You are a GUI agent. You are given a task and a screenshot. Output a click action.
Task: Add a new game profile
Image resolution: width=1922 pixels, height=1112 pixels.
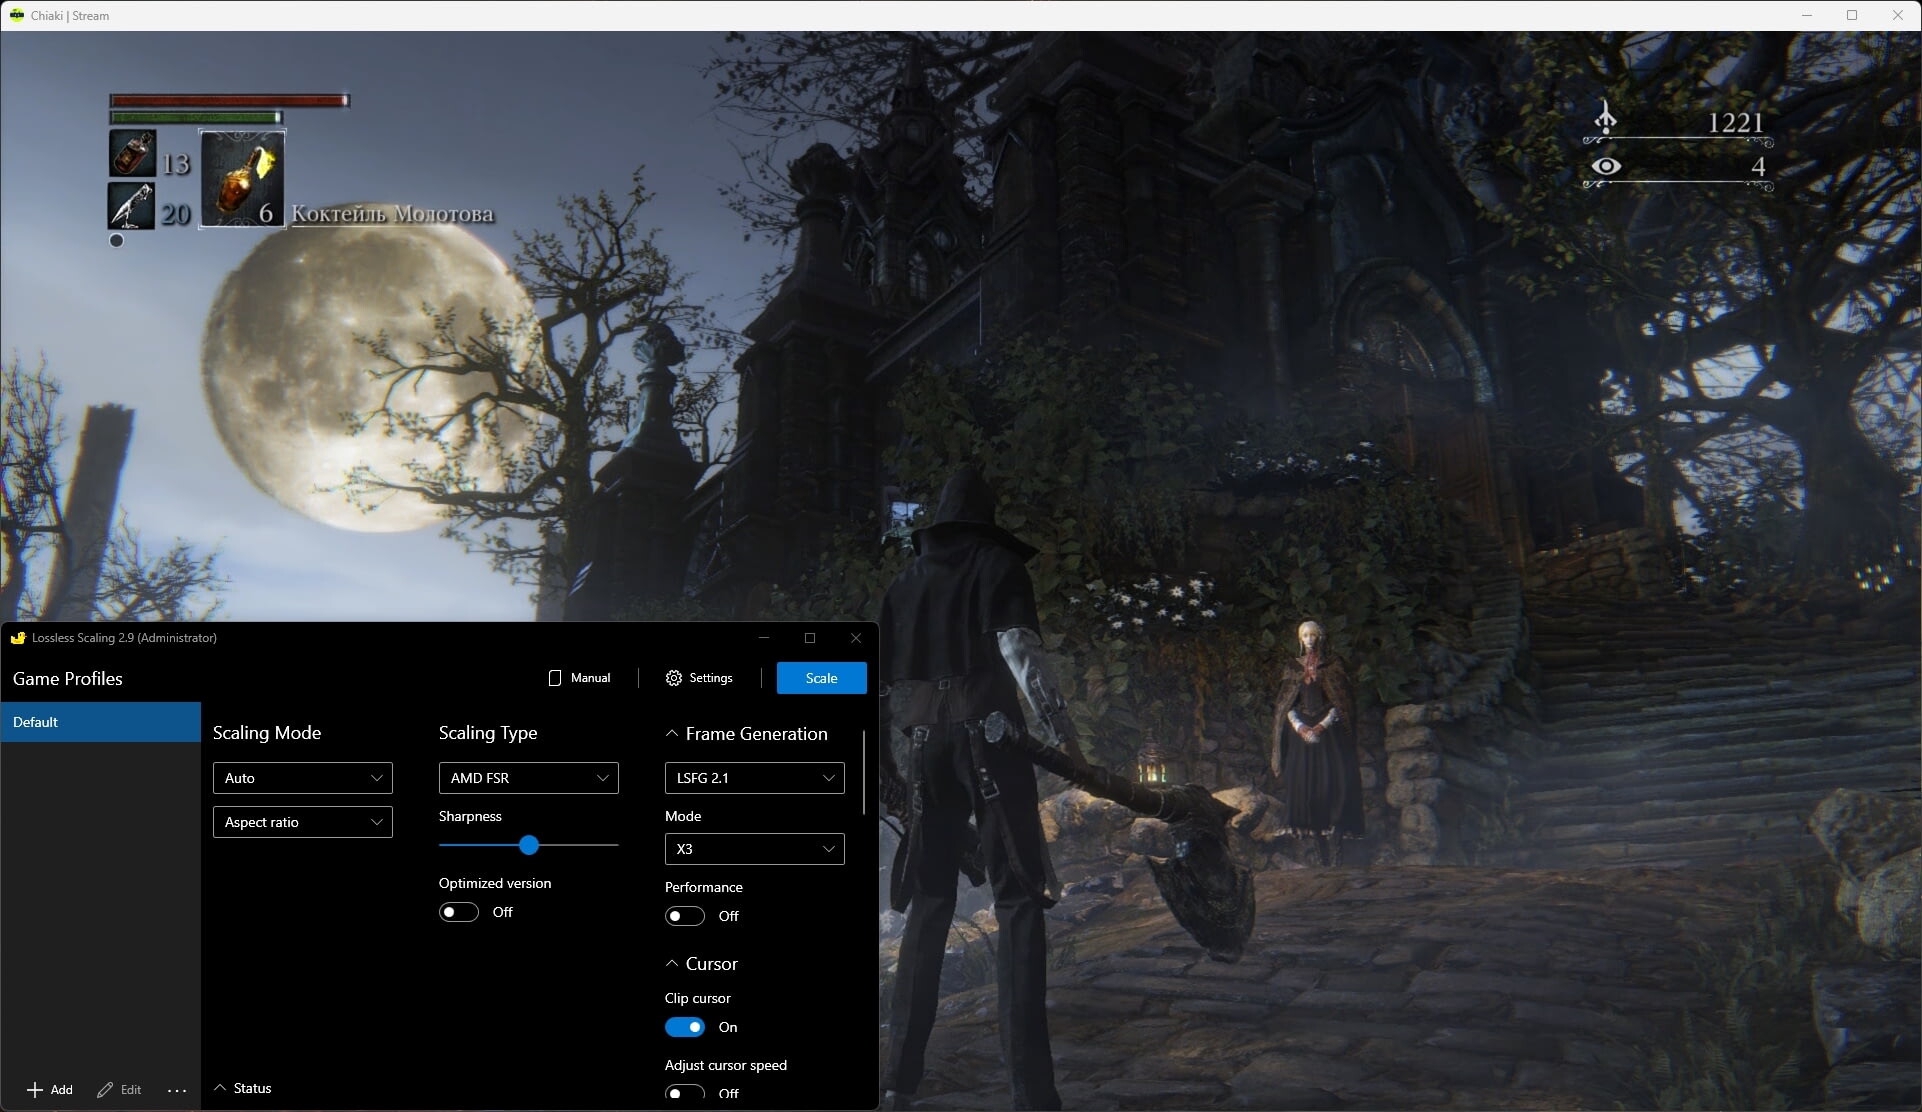(x=50, y=1089)
